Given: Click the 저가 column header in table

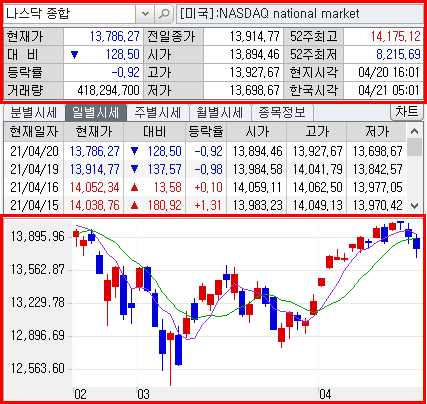Looking at the screenshot, I should [x=377, y=132].
